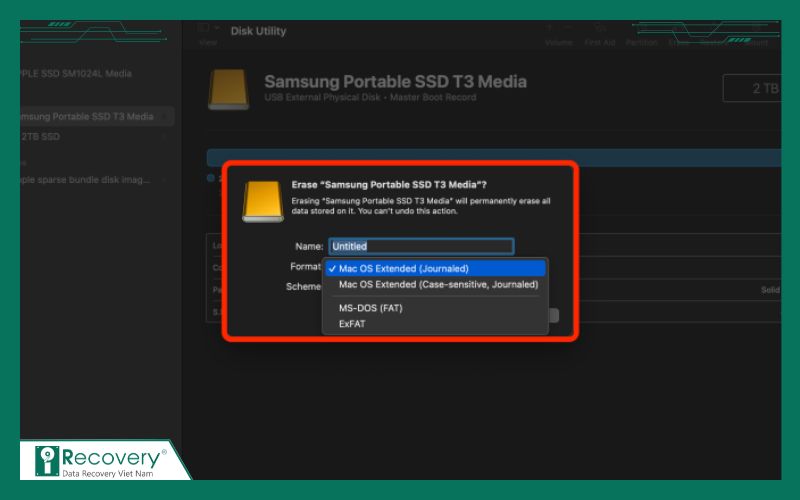Click the blue disk usage bar
800x500 pixels.
(490, 157)
